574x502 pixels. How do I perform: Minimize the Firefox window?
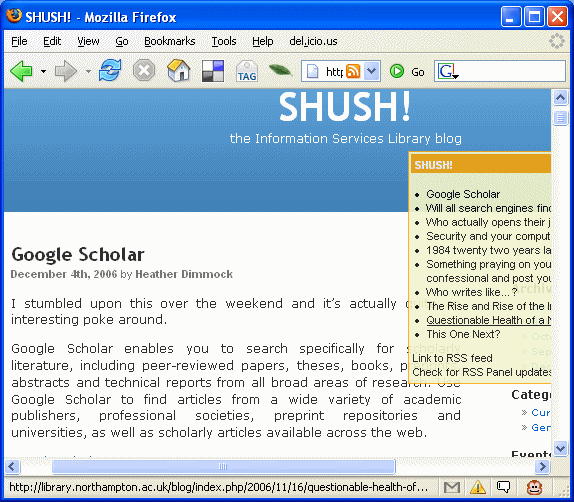[511, 17]
